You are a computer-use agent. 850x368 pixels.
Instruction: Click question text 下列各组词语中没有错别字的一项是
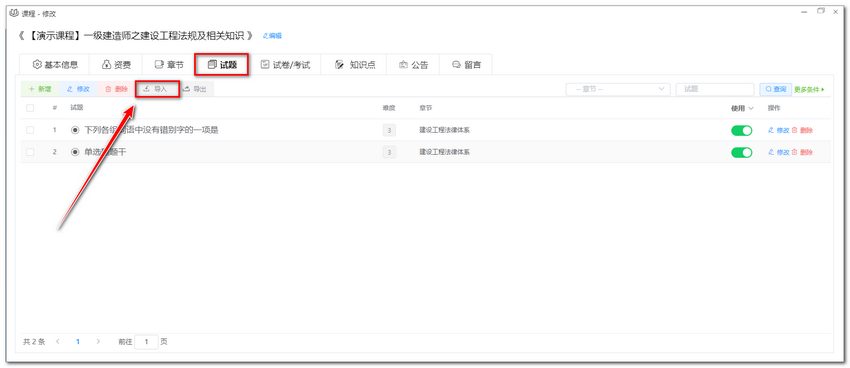pyautogui.click(x=151, y=130)
